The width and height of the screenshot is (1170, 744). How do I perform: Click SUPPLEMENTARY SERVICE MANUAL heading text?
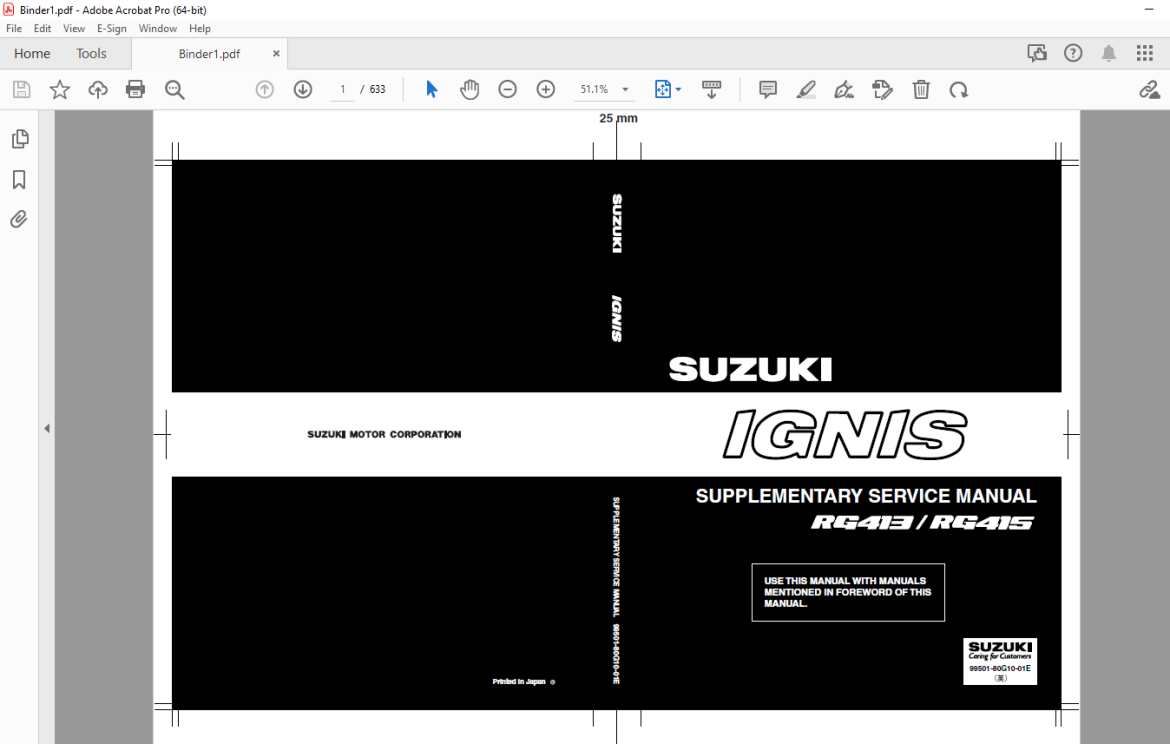tap(866, 496)
